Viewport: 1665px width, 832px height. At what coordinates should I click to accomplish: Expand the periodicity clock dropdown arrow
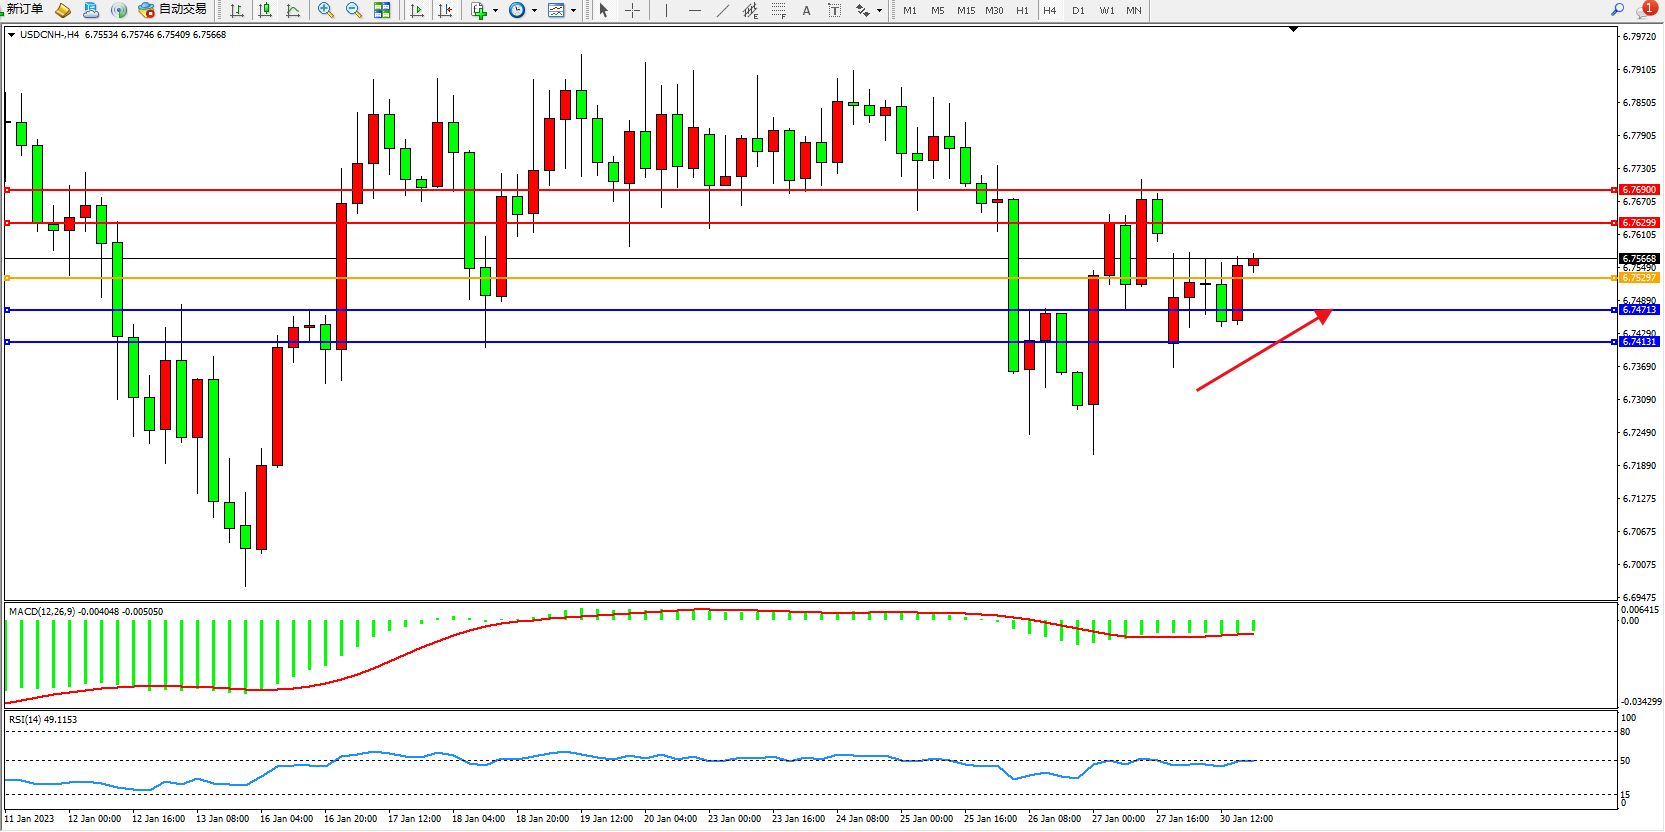pos(534,11)
